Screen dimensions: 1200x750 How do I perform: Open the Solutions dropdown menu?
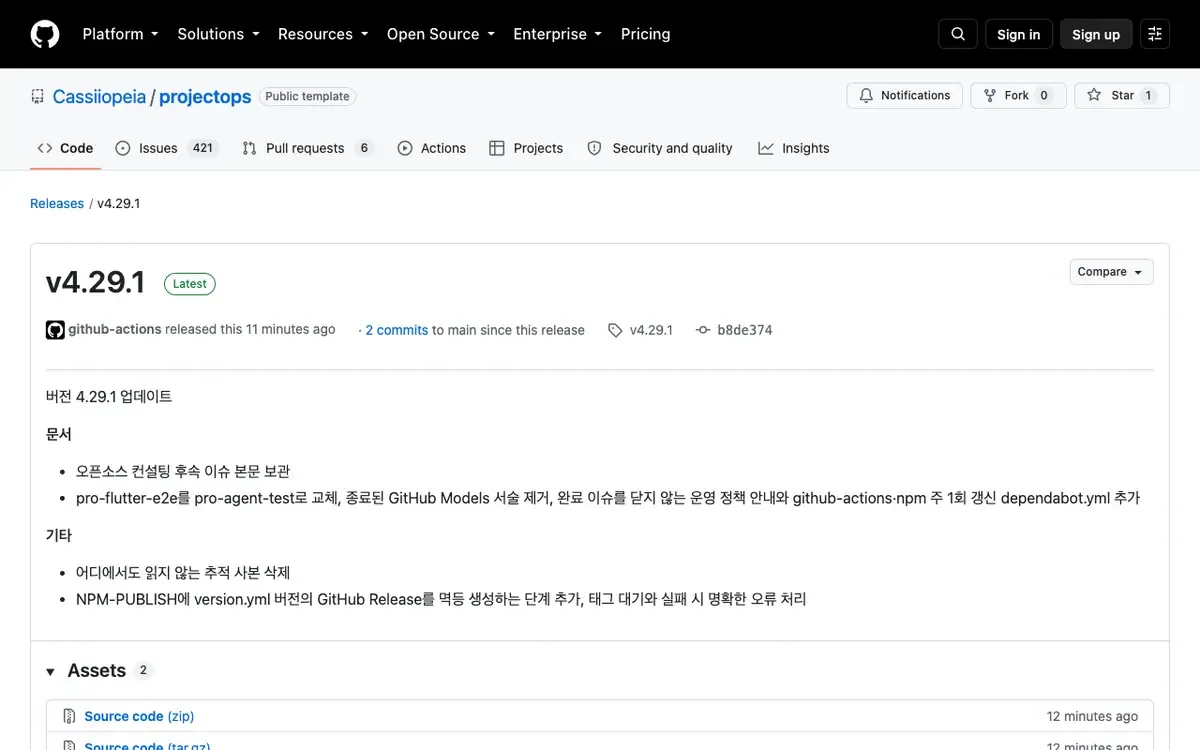click(218, 34)
